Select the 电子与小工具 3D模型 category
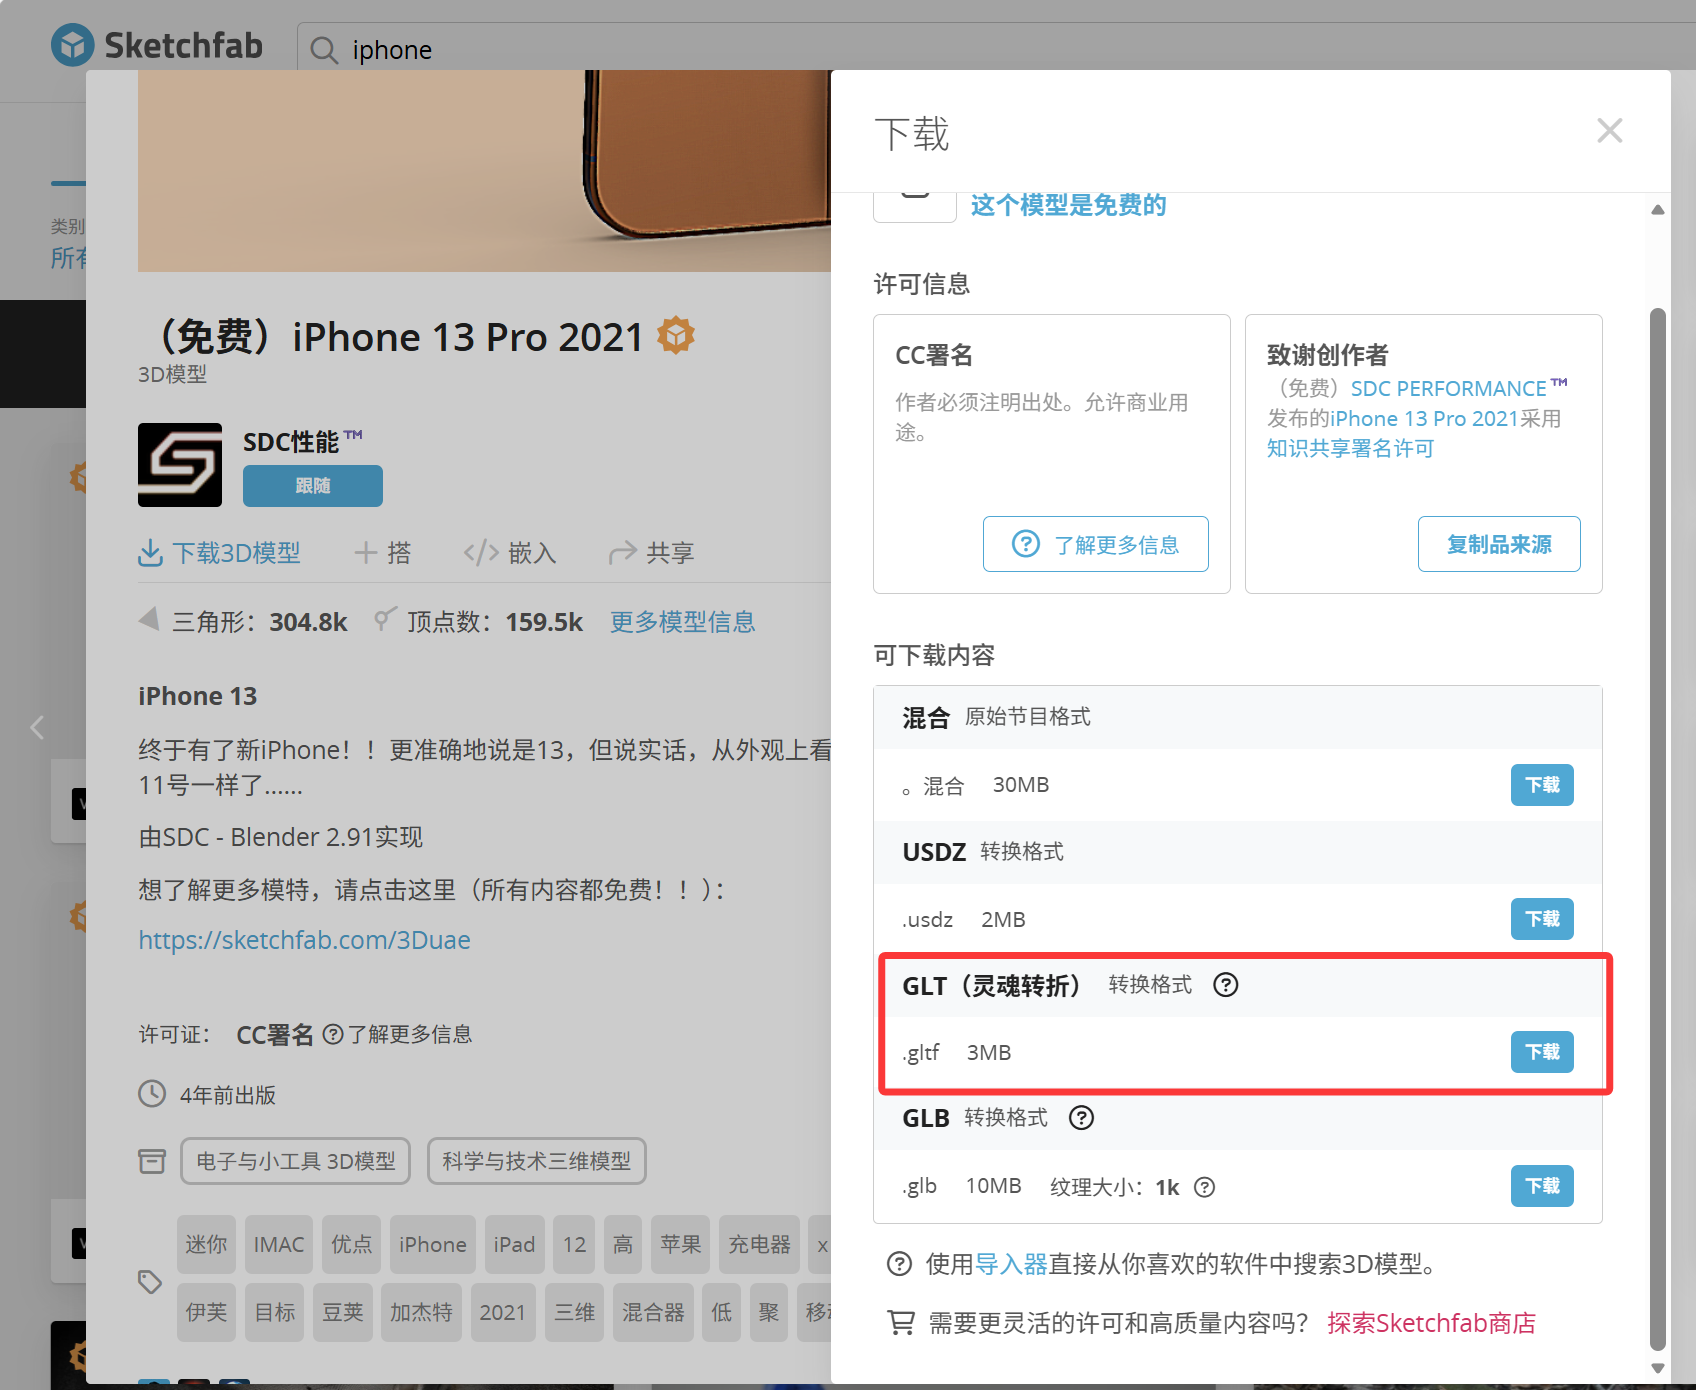Screen dimensions: 1696x1390 (295, 1161)
